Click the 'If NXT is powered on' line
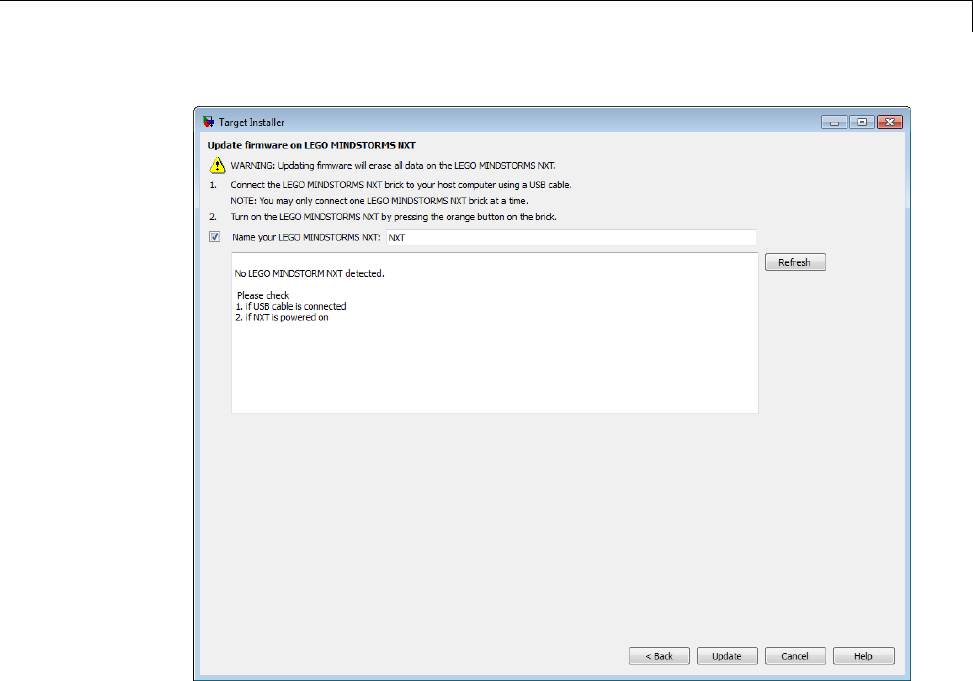The width and height of the screenshot is (973, 681). pos(282,317)
